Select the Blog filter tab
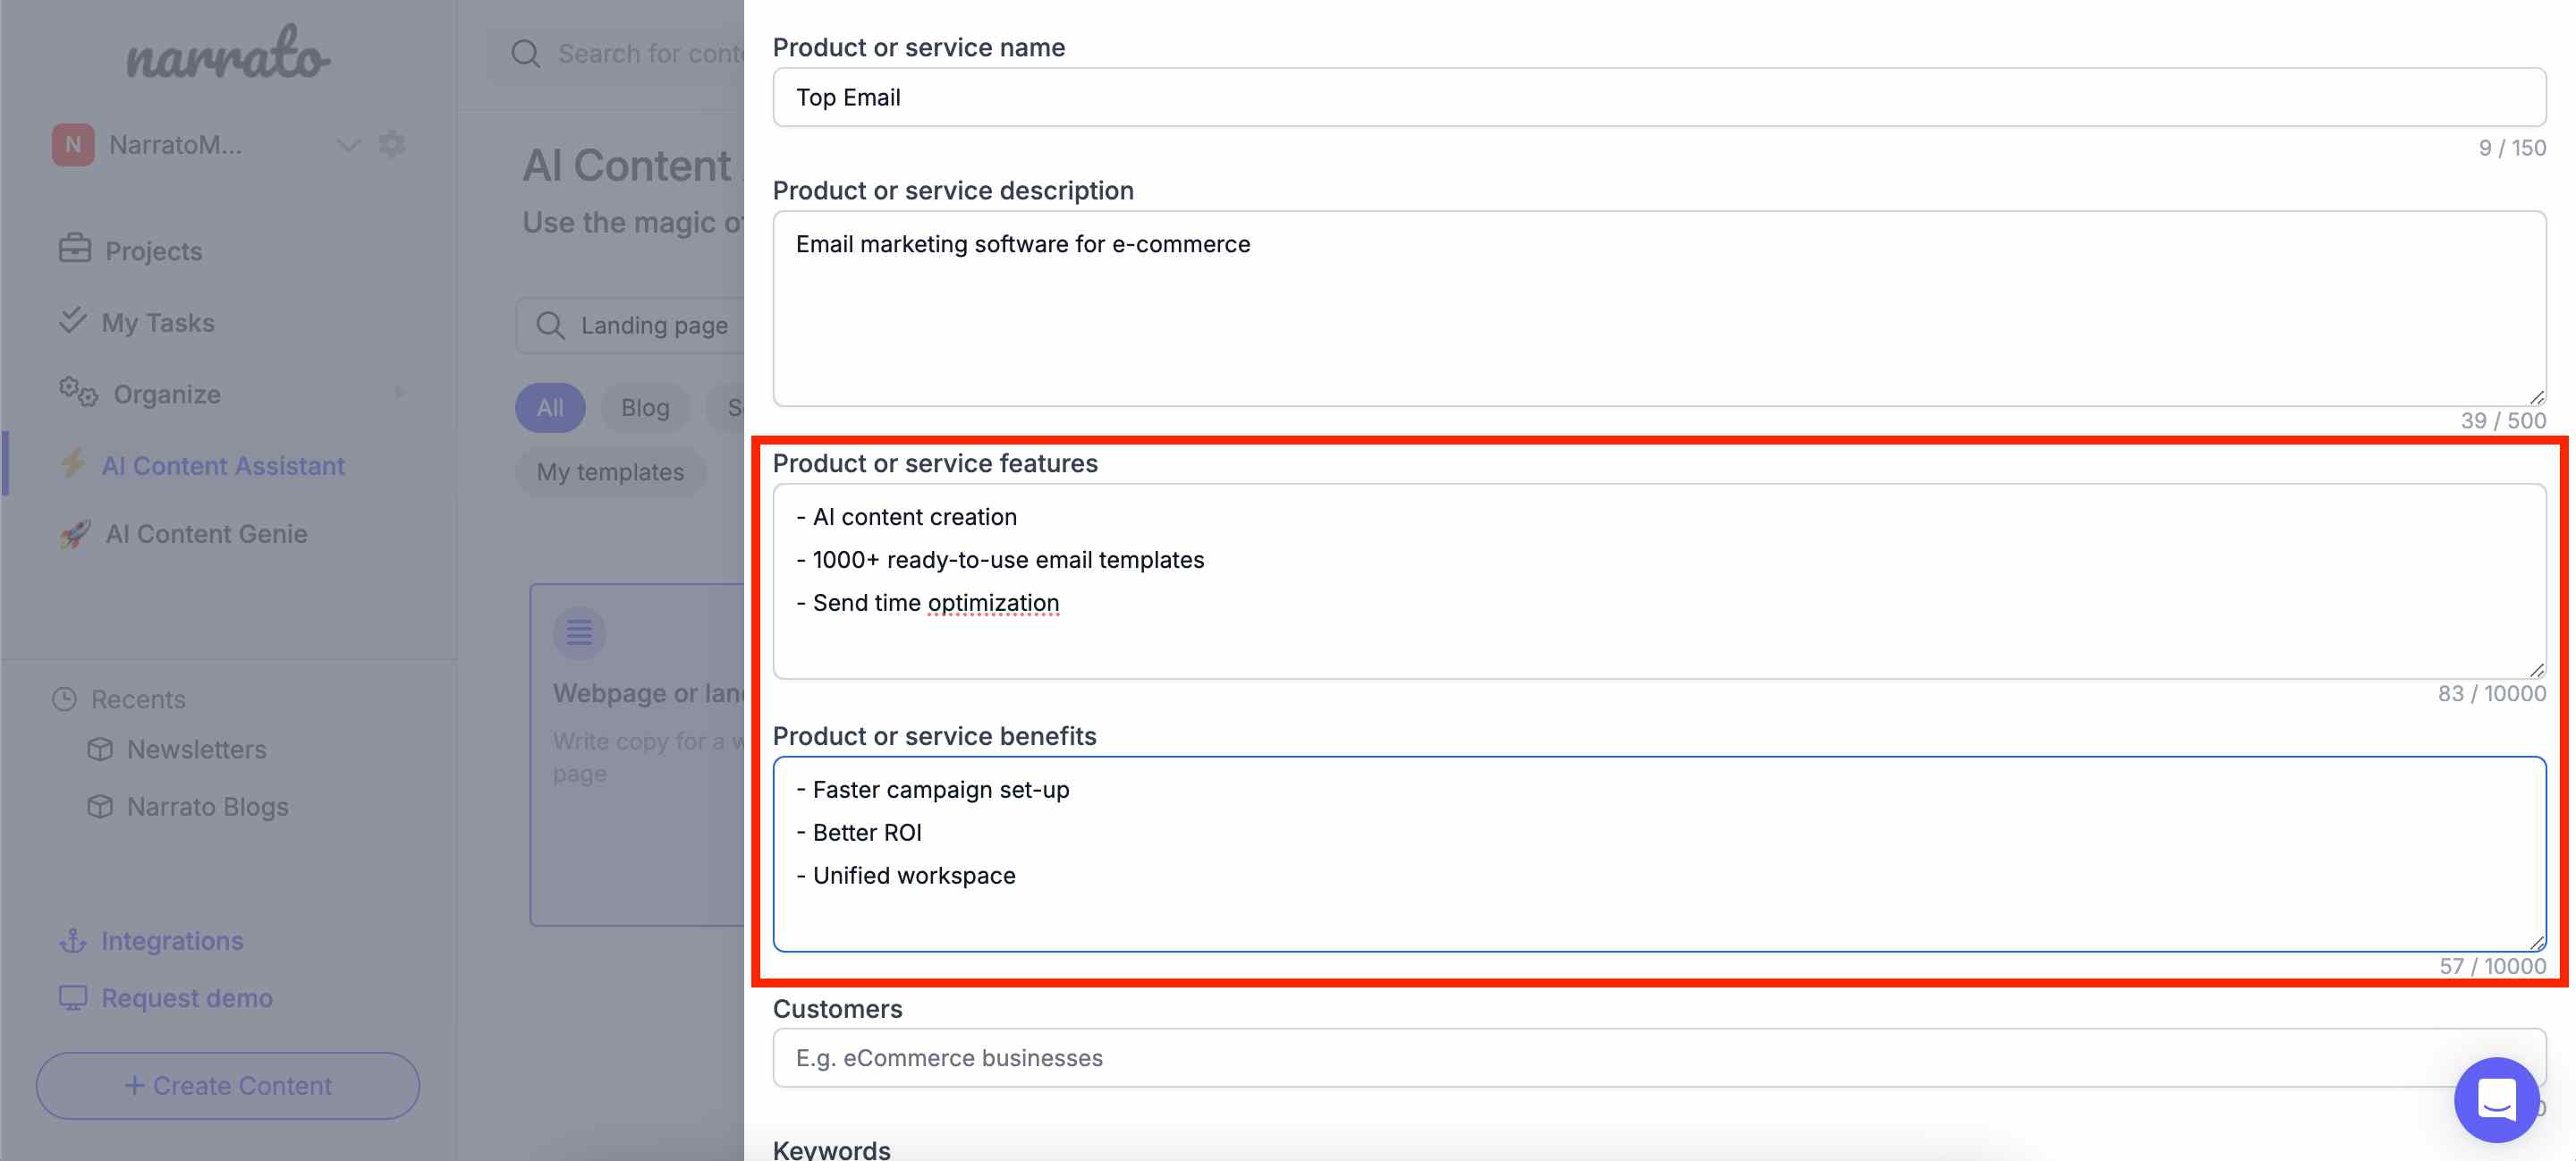 pos(645,407)
